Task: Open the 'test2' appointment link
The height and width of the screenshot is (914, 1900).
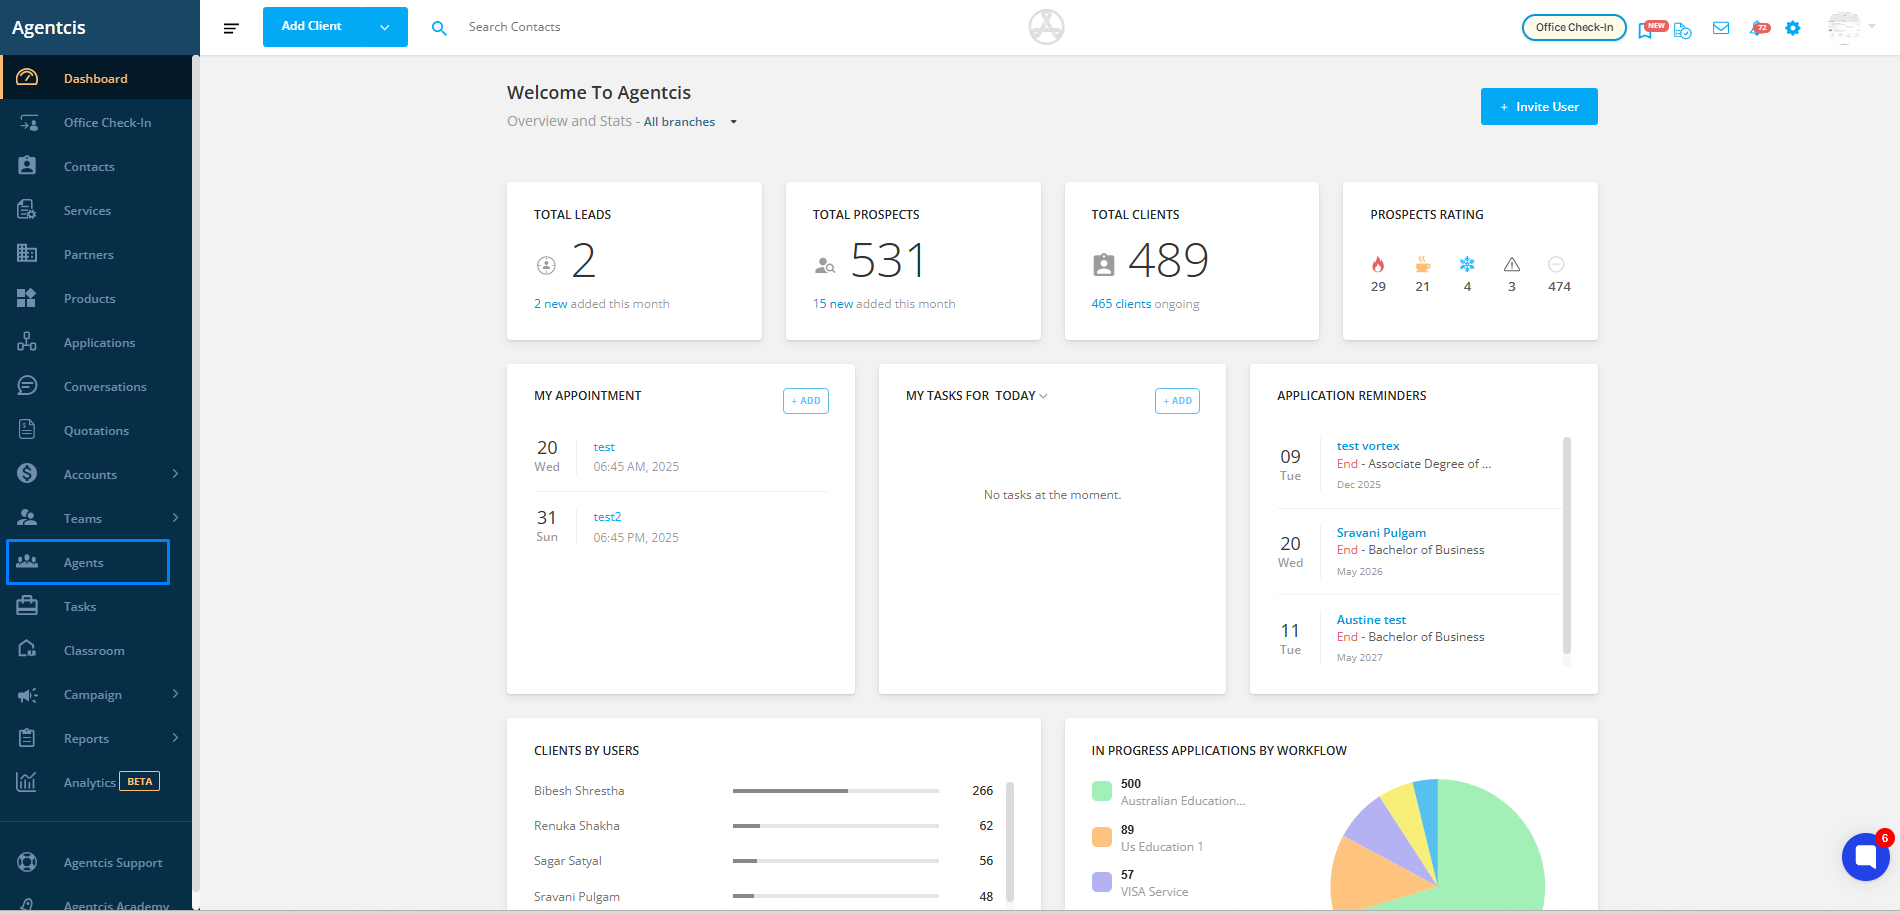Action: [x=607, y=517]
